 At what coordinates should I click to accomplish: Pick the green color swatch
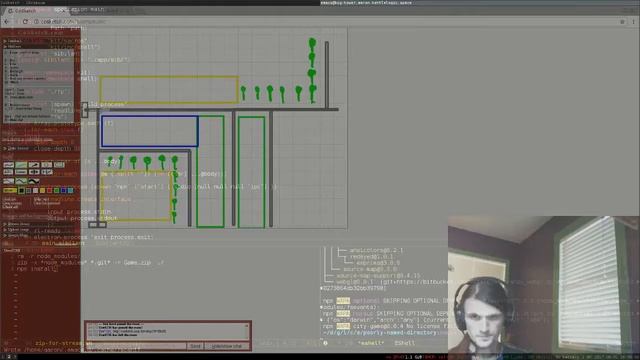coord(57,190)
